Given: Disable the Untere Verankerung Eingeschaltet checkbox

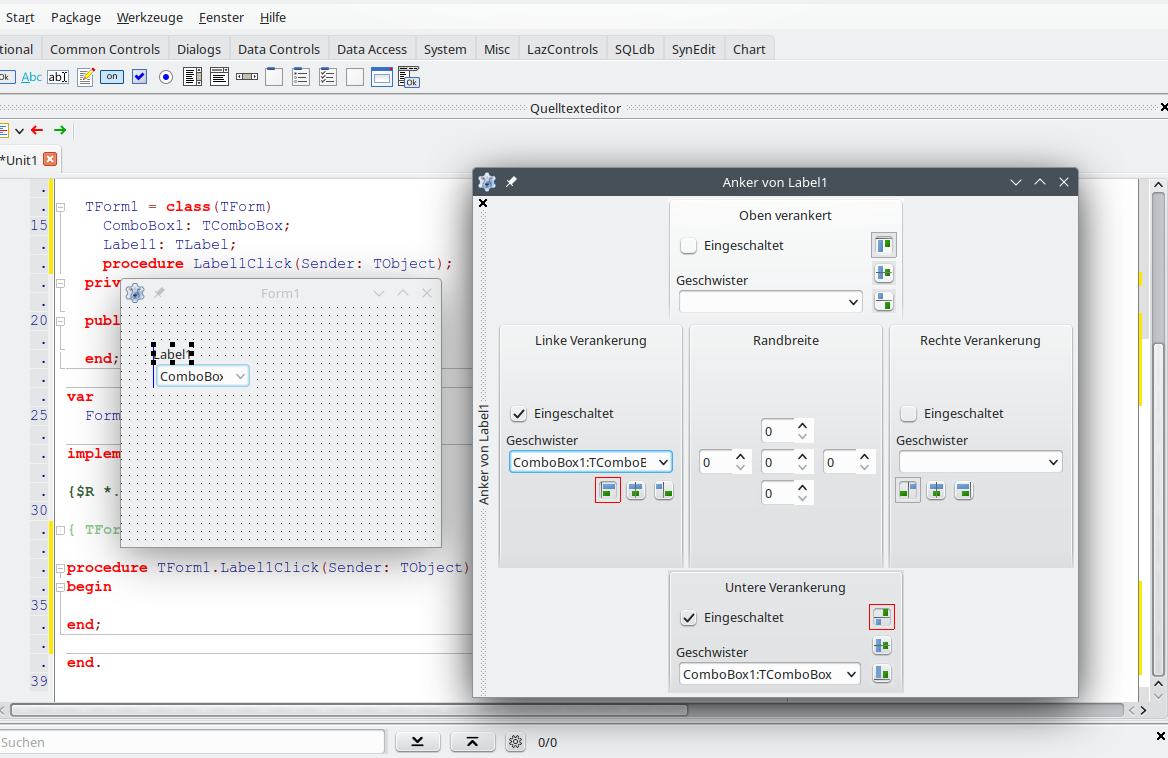Looking at the screenshot, I should coord(688,618).
